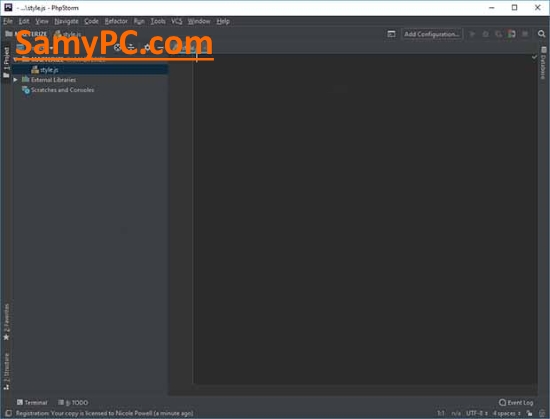The width and height of the screenshot is (550, 419).
Task: Open the TODO tool window
Action: coord(73,403)
